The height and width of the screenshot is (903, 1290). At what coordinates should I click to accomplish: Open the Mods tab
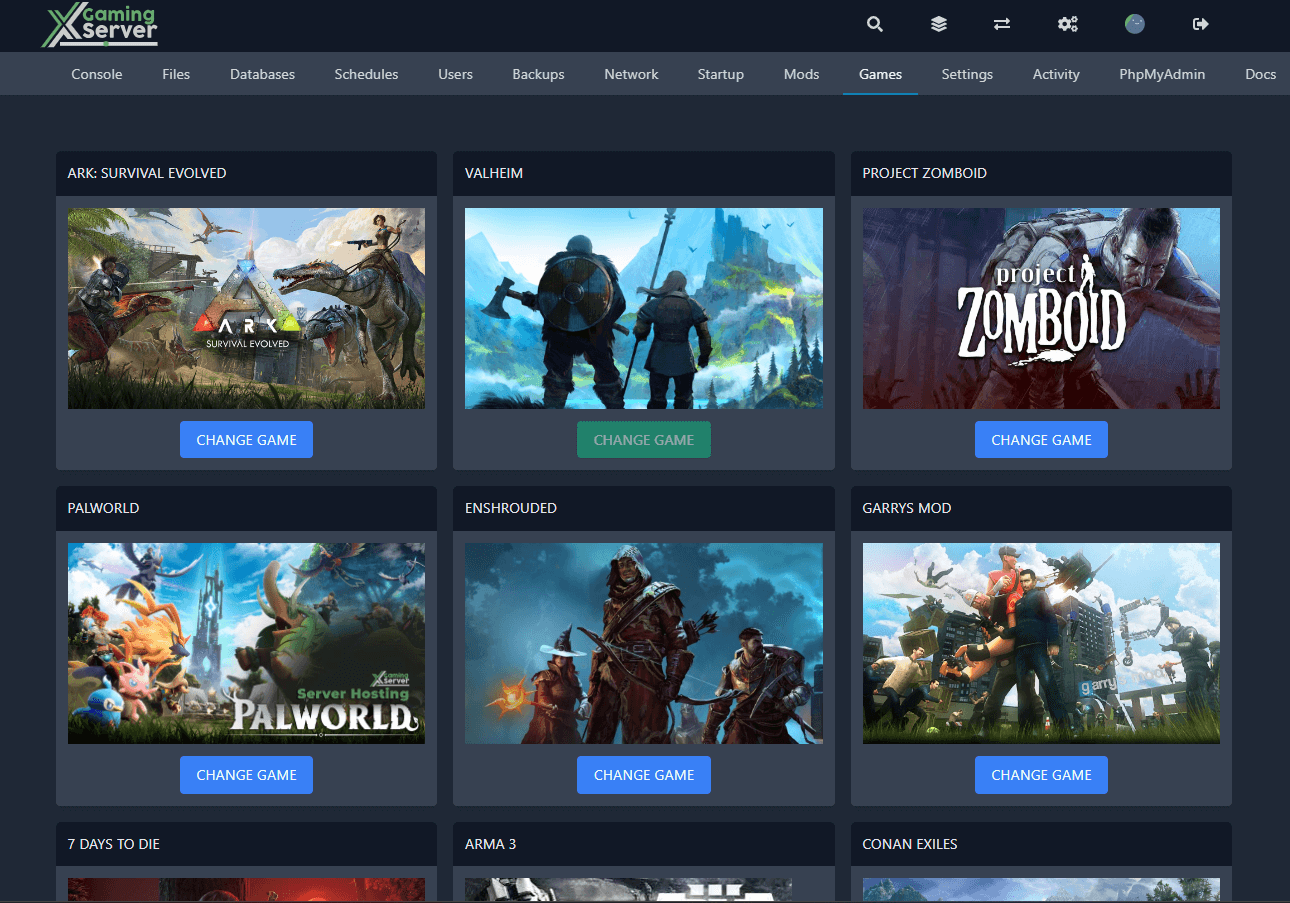click(x=801, y=74)
